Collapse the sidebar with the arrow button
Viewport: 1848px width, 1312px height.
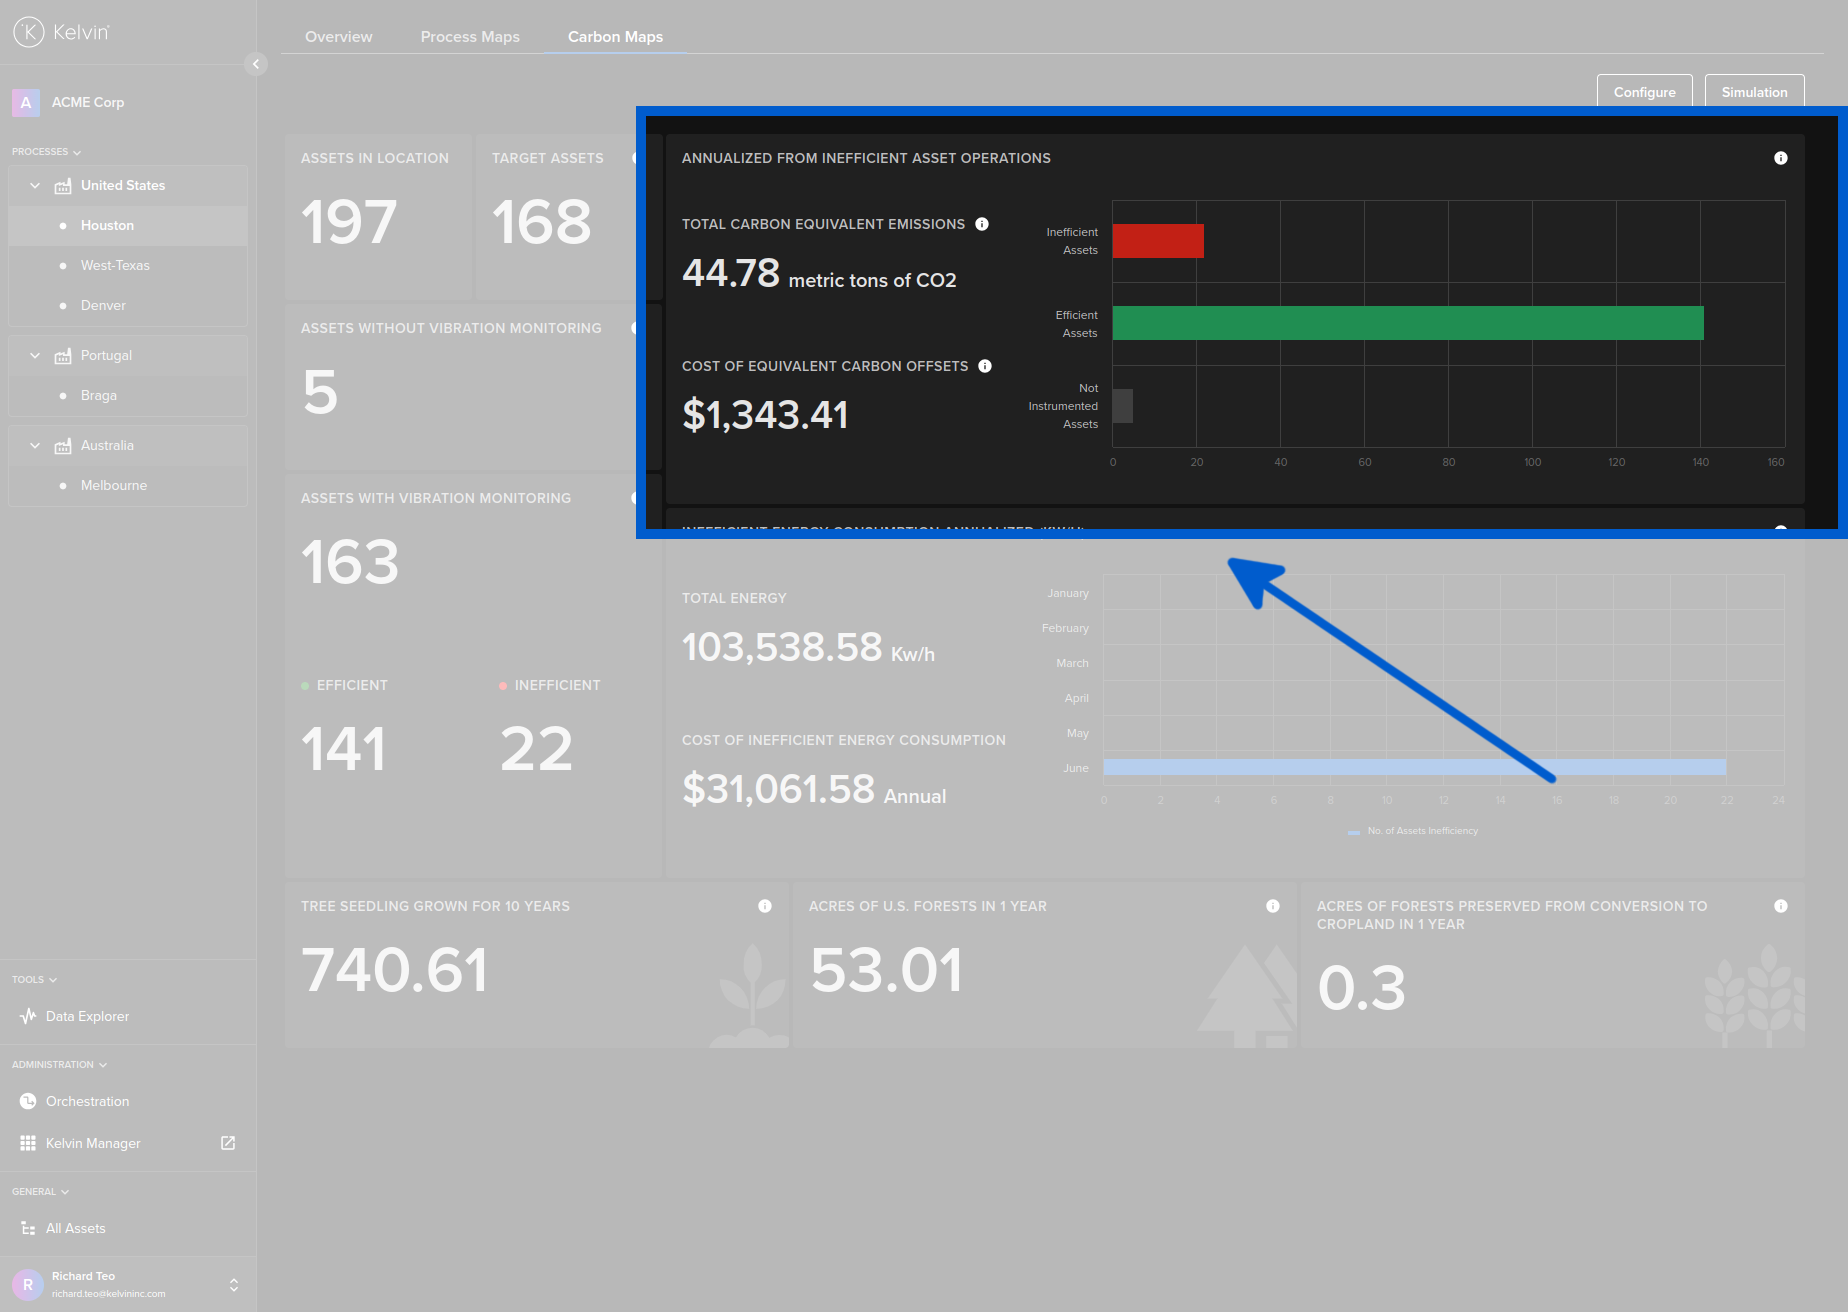256,64
